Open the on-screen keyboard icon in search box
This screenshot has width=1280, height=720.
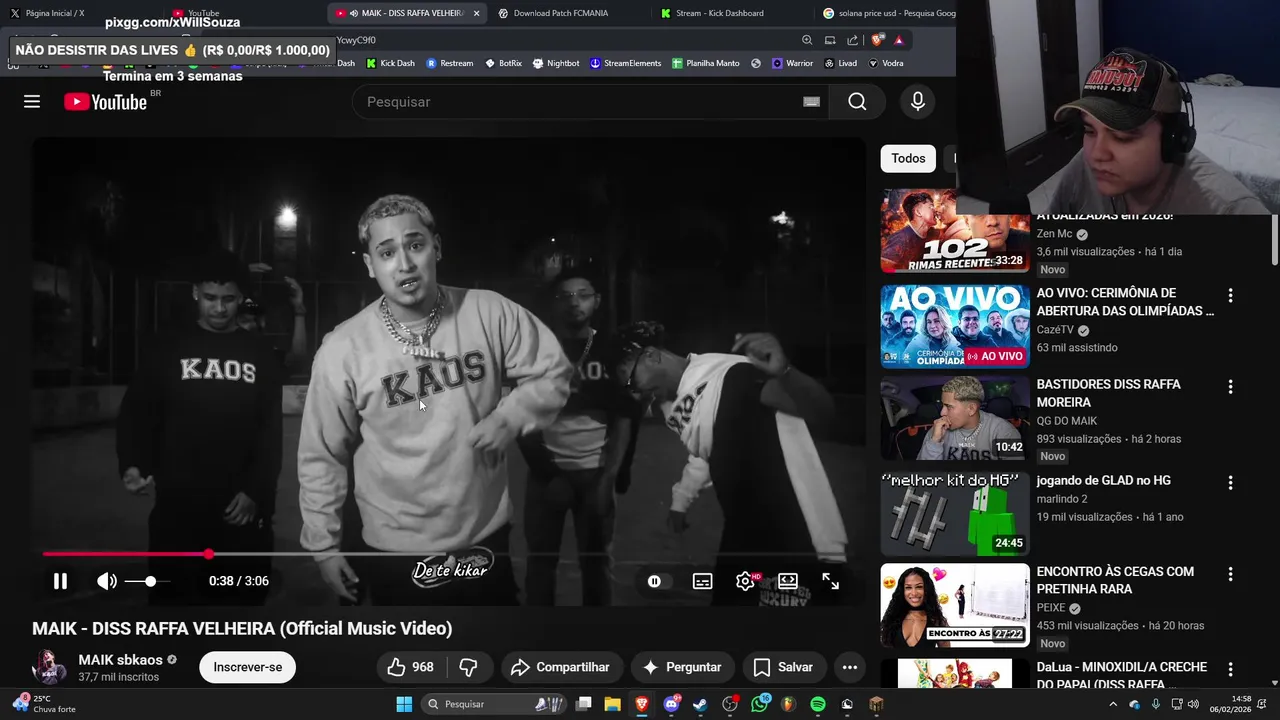[x=811, y=101]
